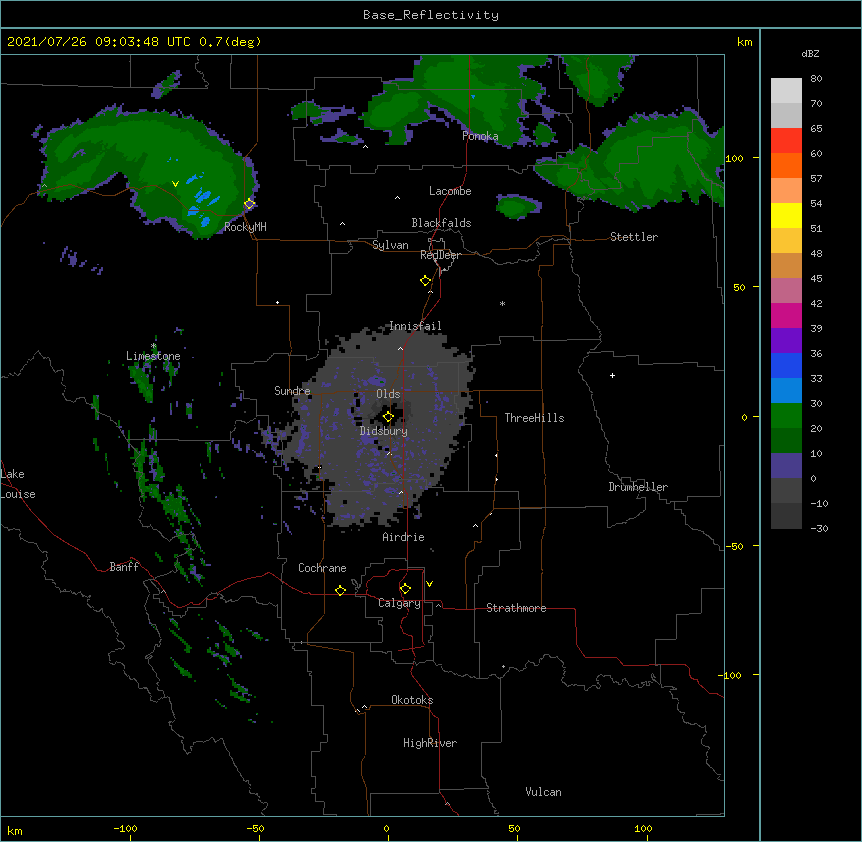862x842 pixels.
Task: Click the Sylvan label
Action: 390,245
